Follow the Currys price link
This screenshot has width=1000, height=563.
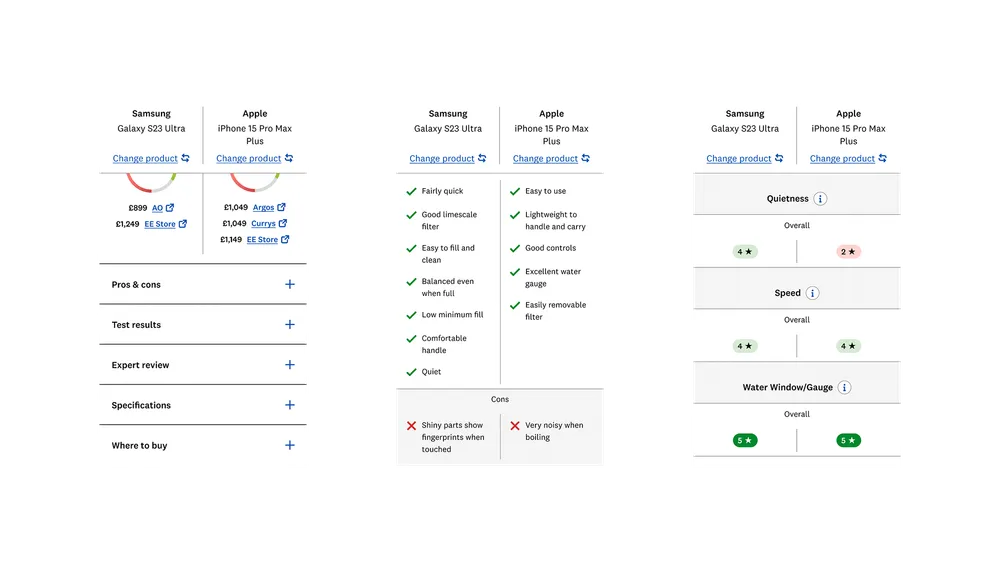pos(263,224)
